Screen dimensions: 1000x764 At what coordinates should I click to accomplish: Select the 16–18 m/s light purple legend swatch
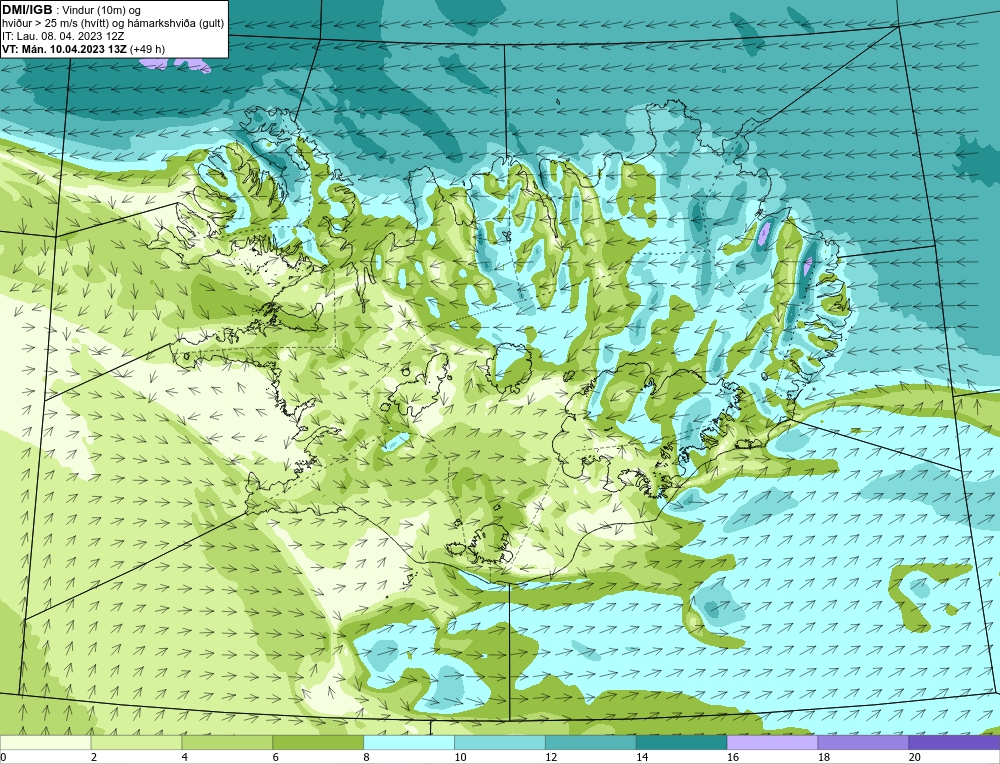coord(772,742)
